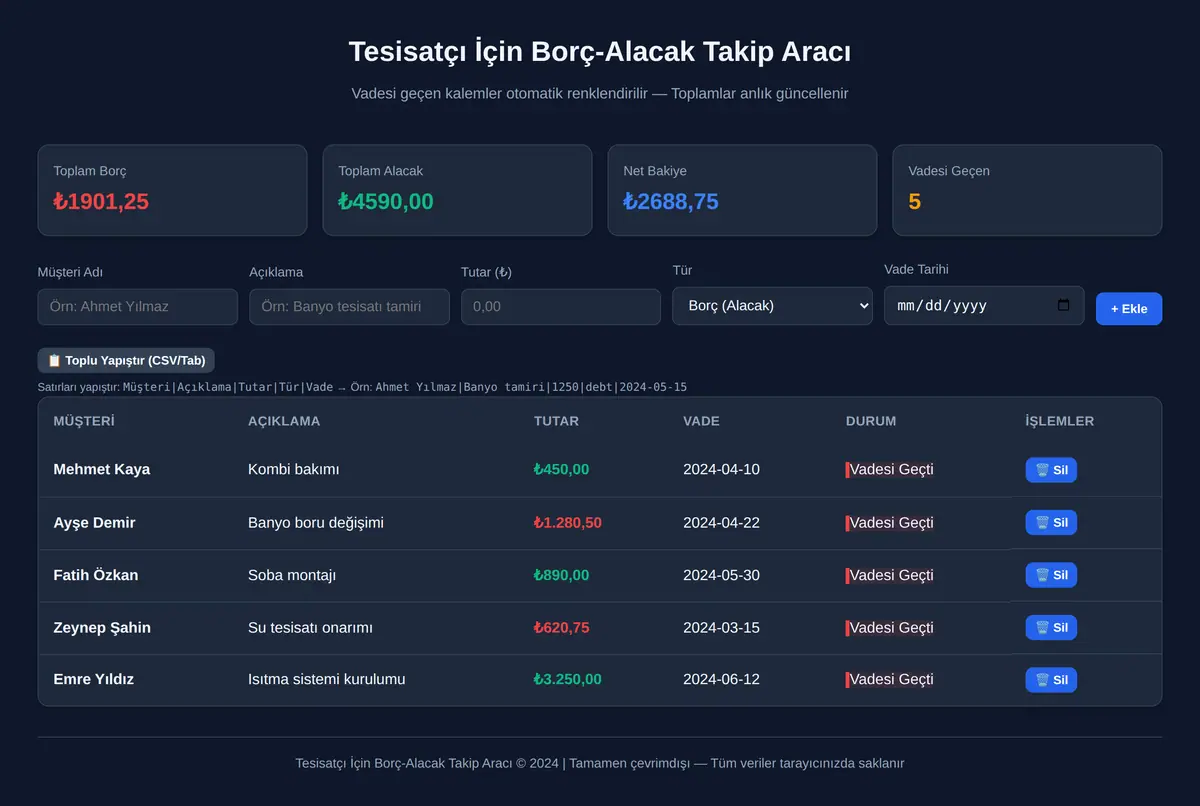Click the calendar icon in Vade Tarihi field
This screenshot has height=806, width=1200.
(1063, 305)
